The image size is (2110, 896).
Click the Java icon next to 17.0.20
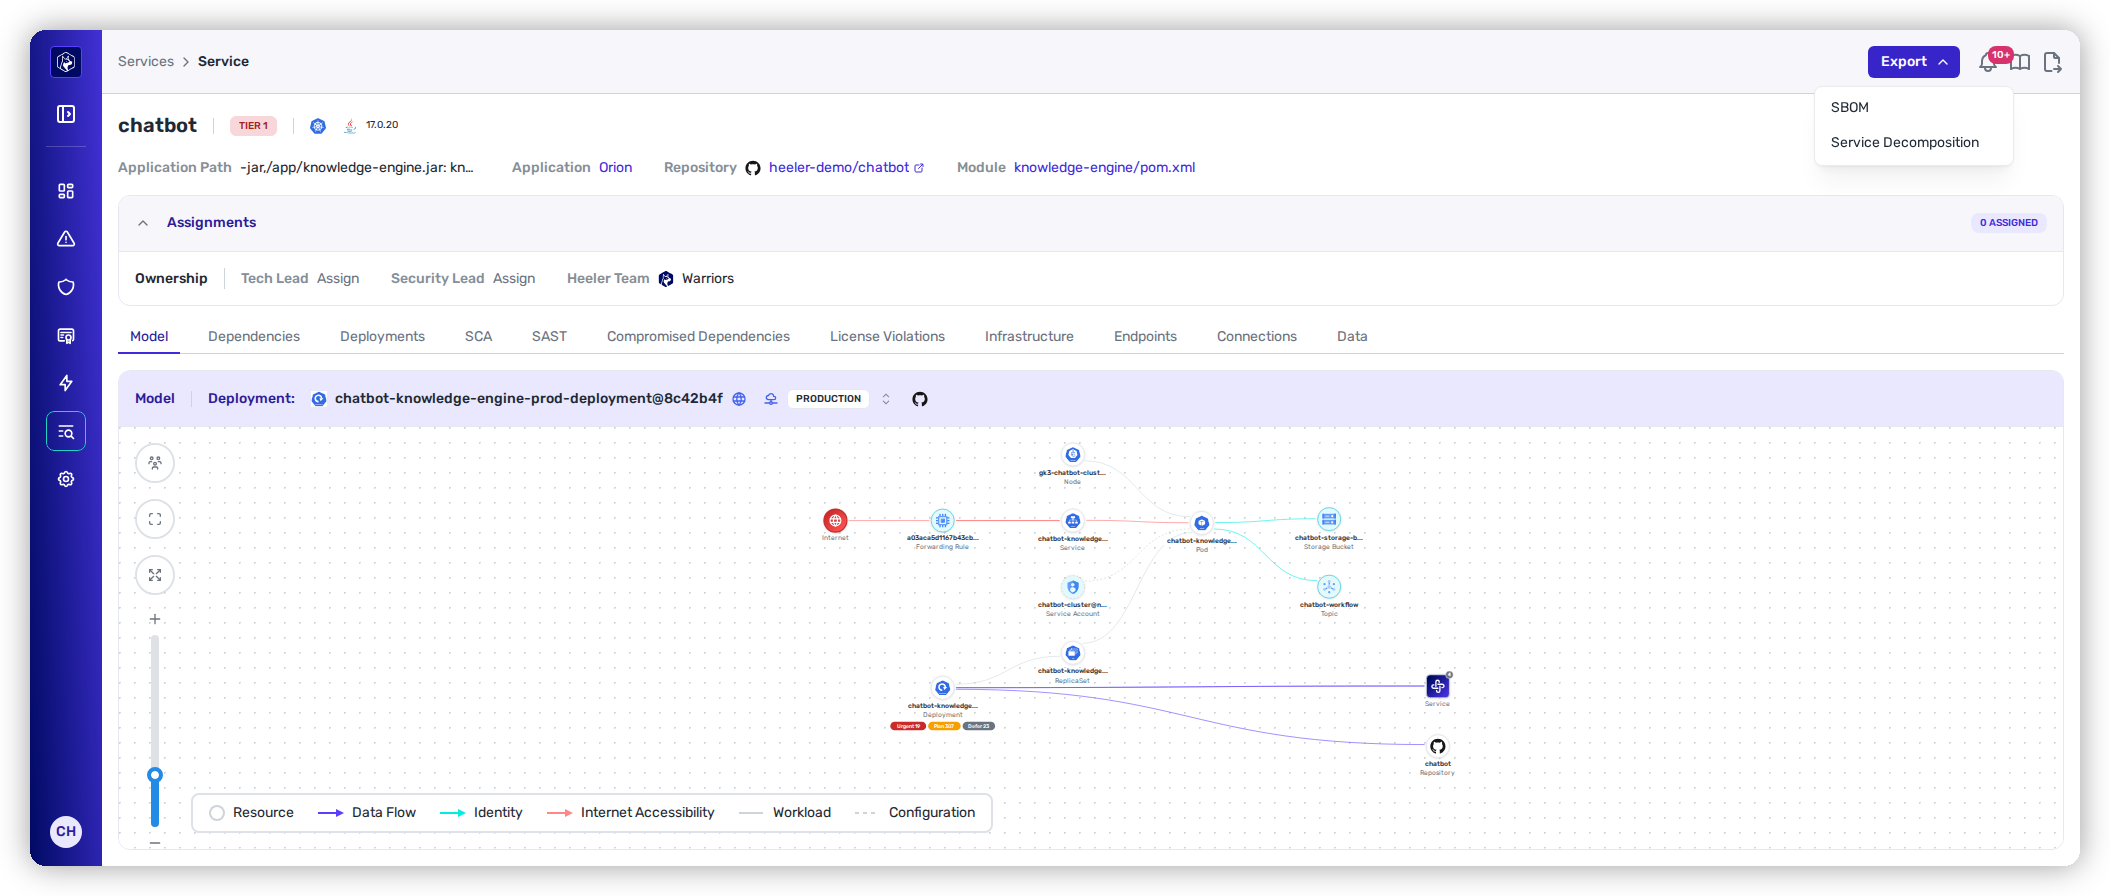click(350, 126)
